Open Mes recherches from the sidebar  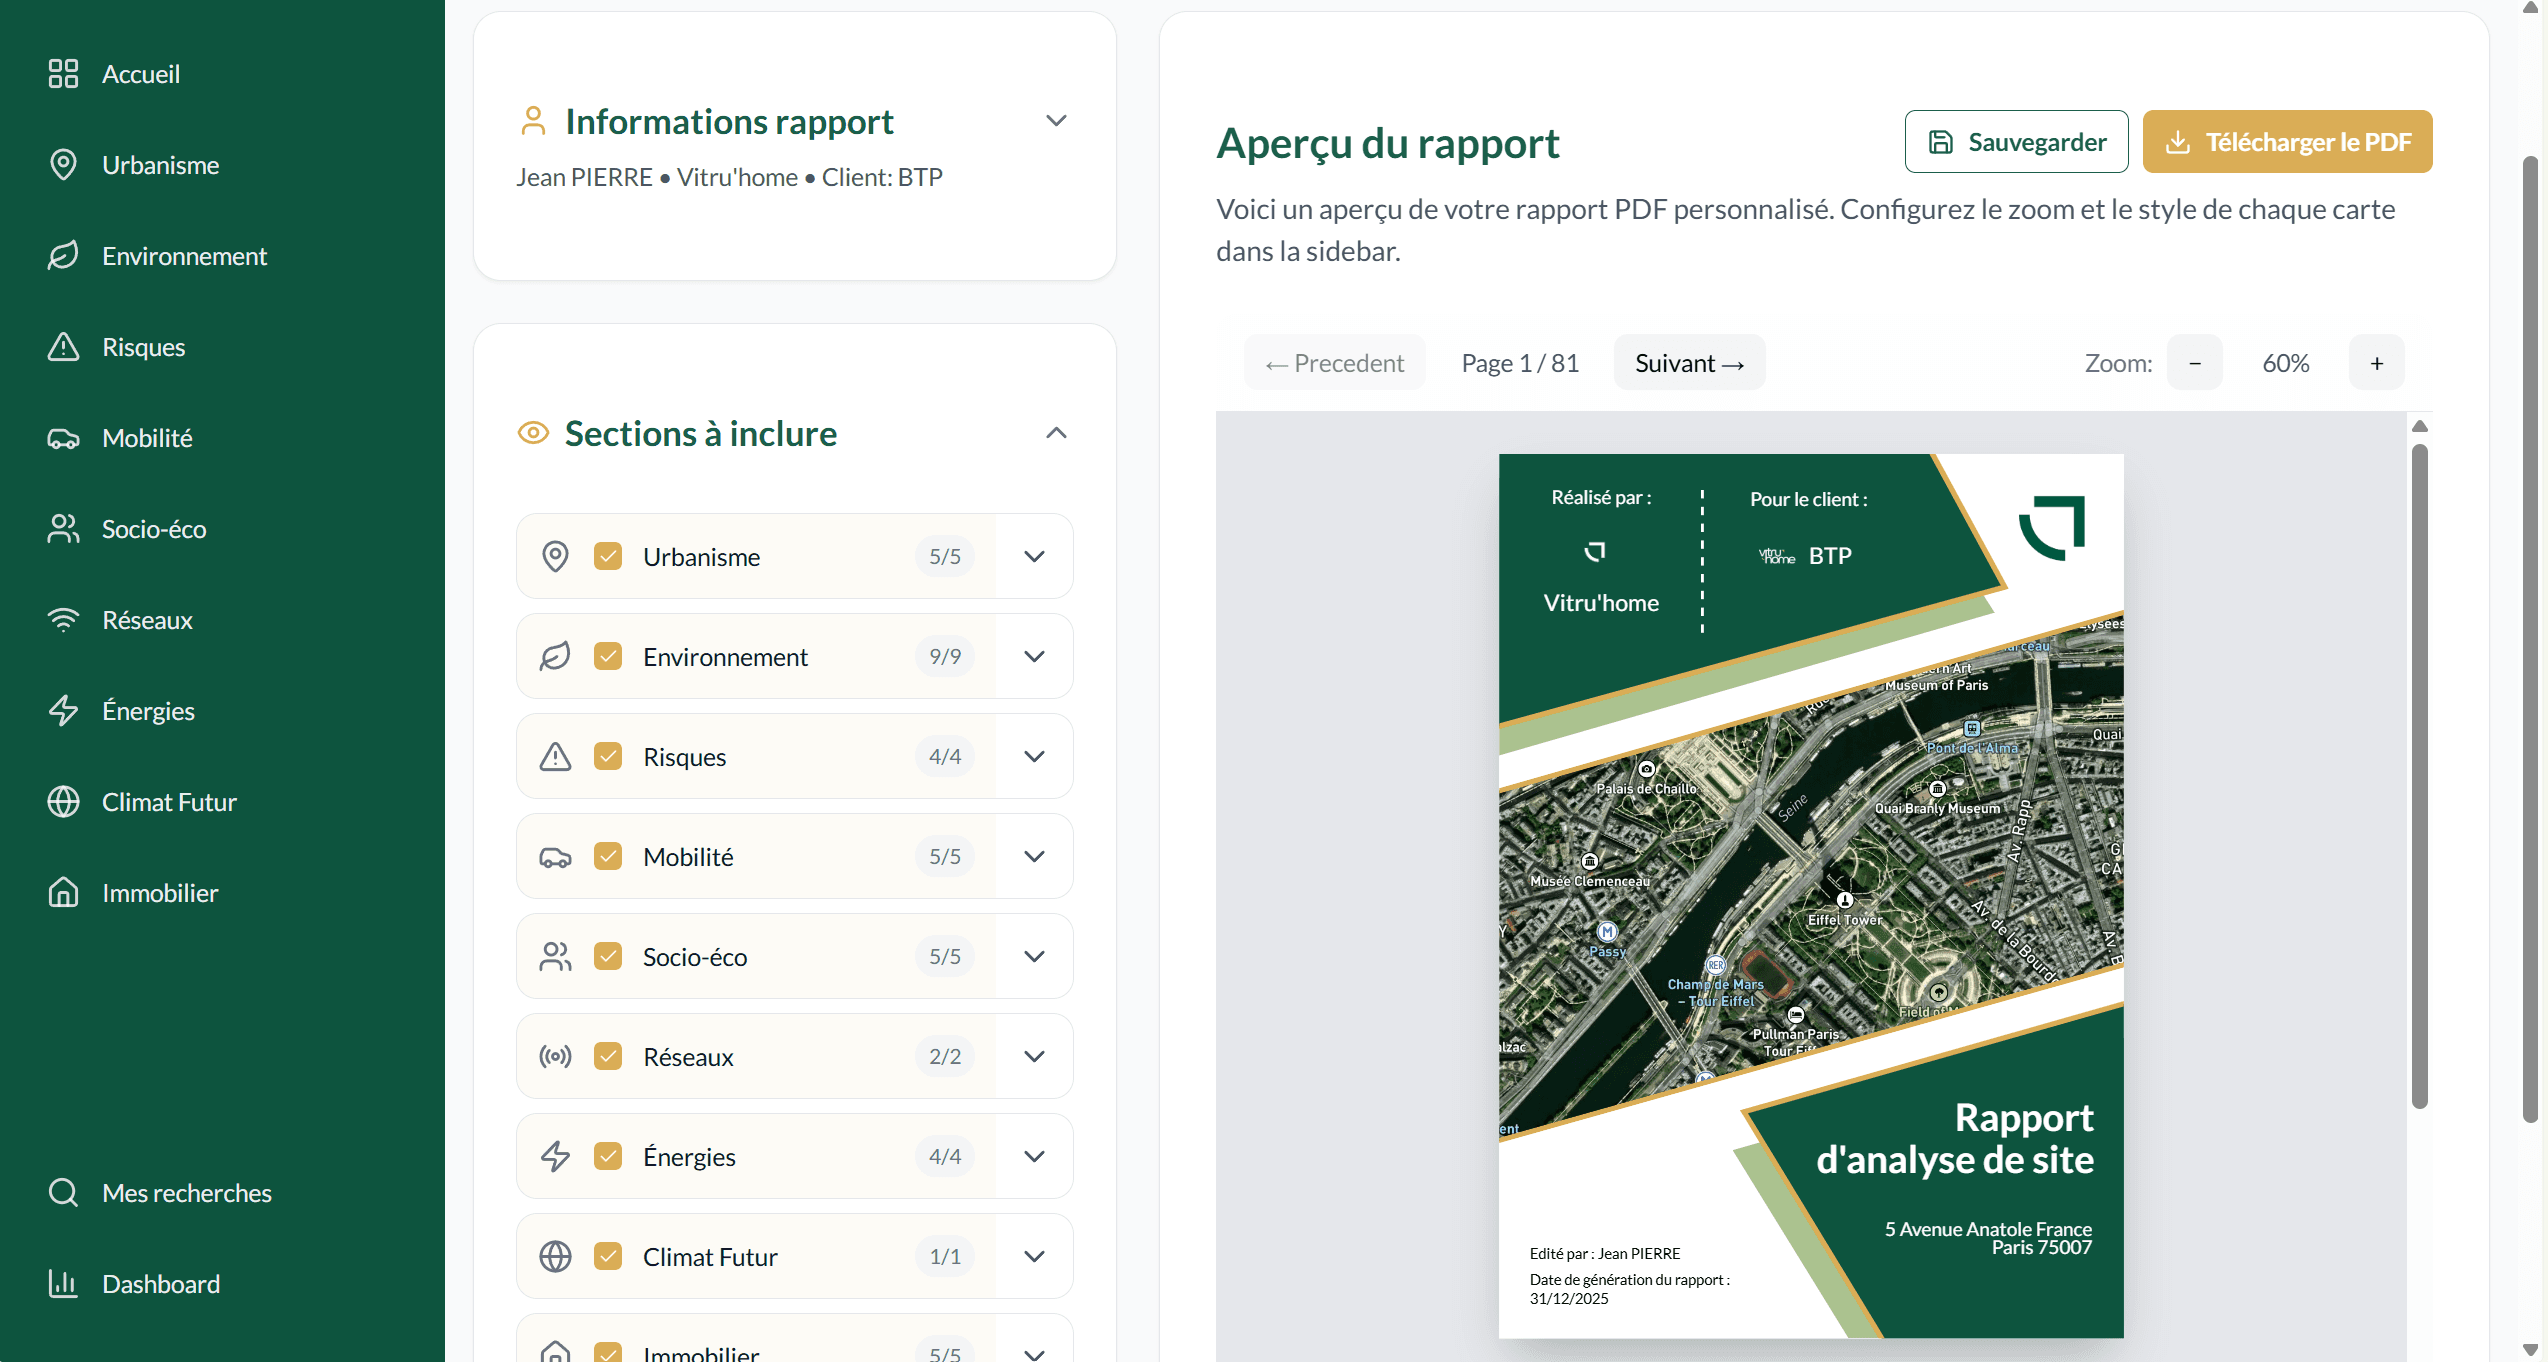tap(186, 1192)
